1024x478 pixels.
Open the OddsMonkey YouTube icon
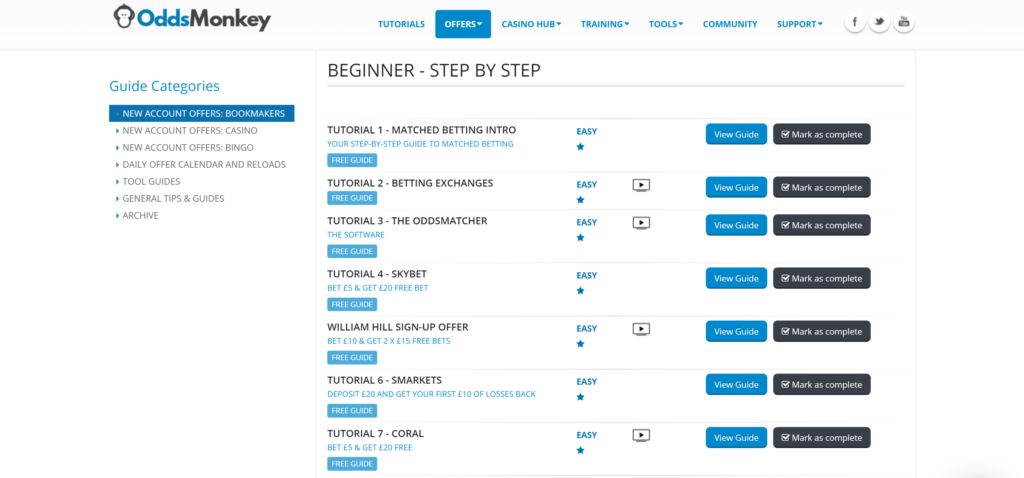pyautogui.click(x=904, y=22)
